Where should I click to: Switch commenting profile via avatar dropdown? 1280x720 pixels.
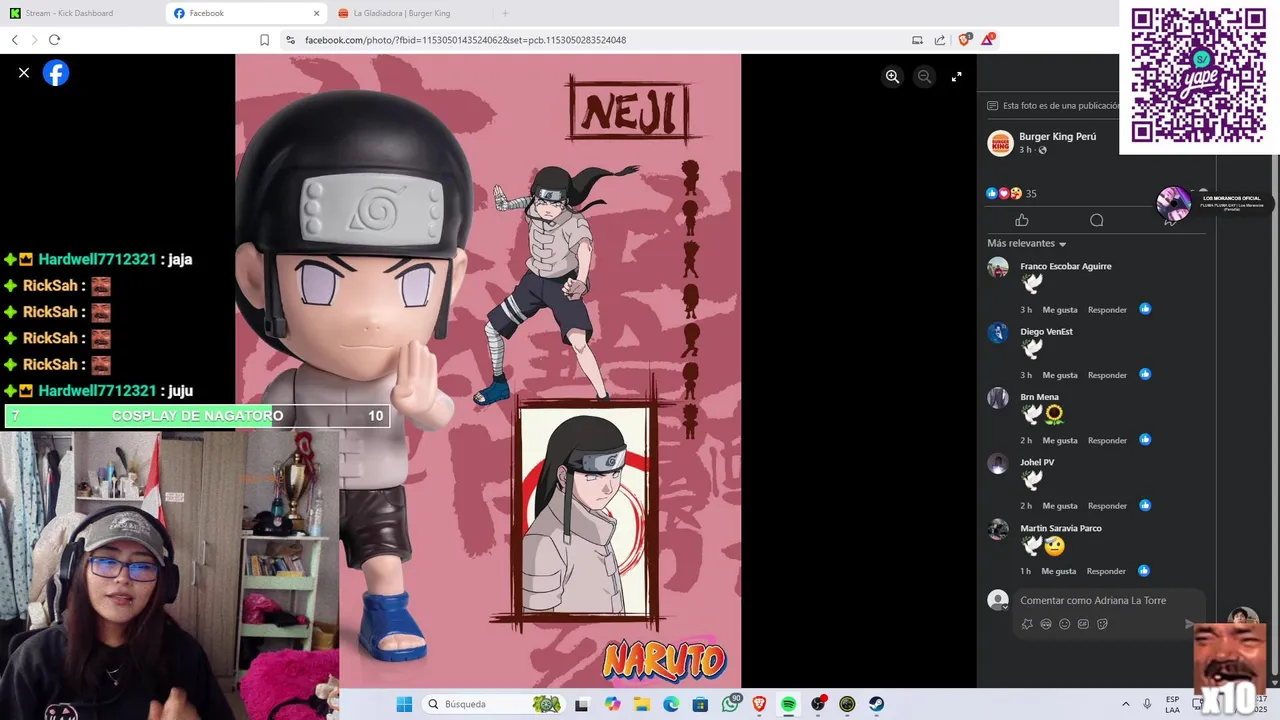click(x=998, y=600)
